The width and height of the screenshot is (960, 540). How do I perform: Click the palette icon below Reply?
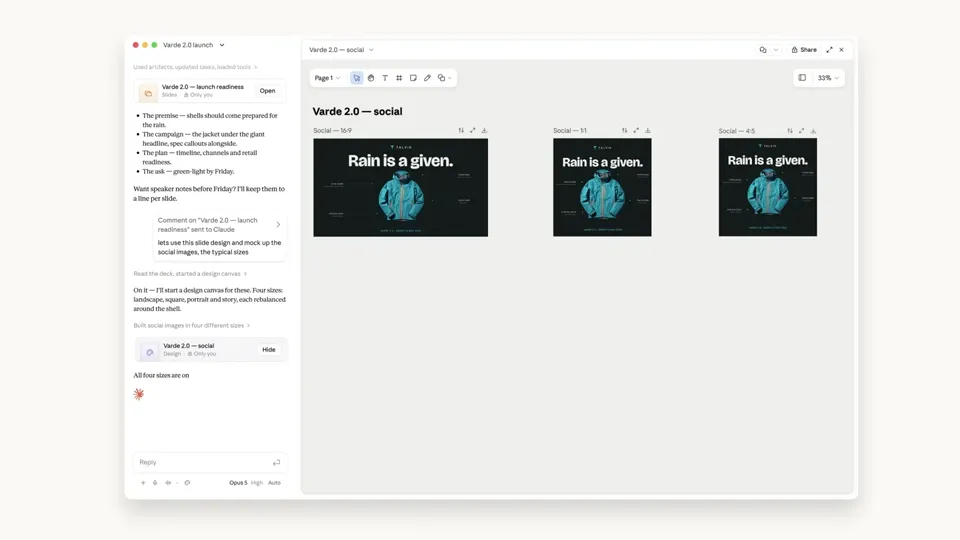[187, 483]
